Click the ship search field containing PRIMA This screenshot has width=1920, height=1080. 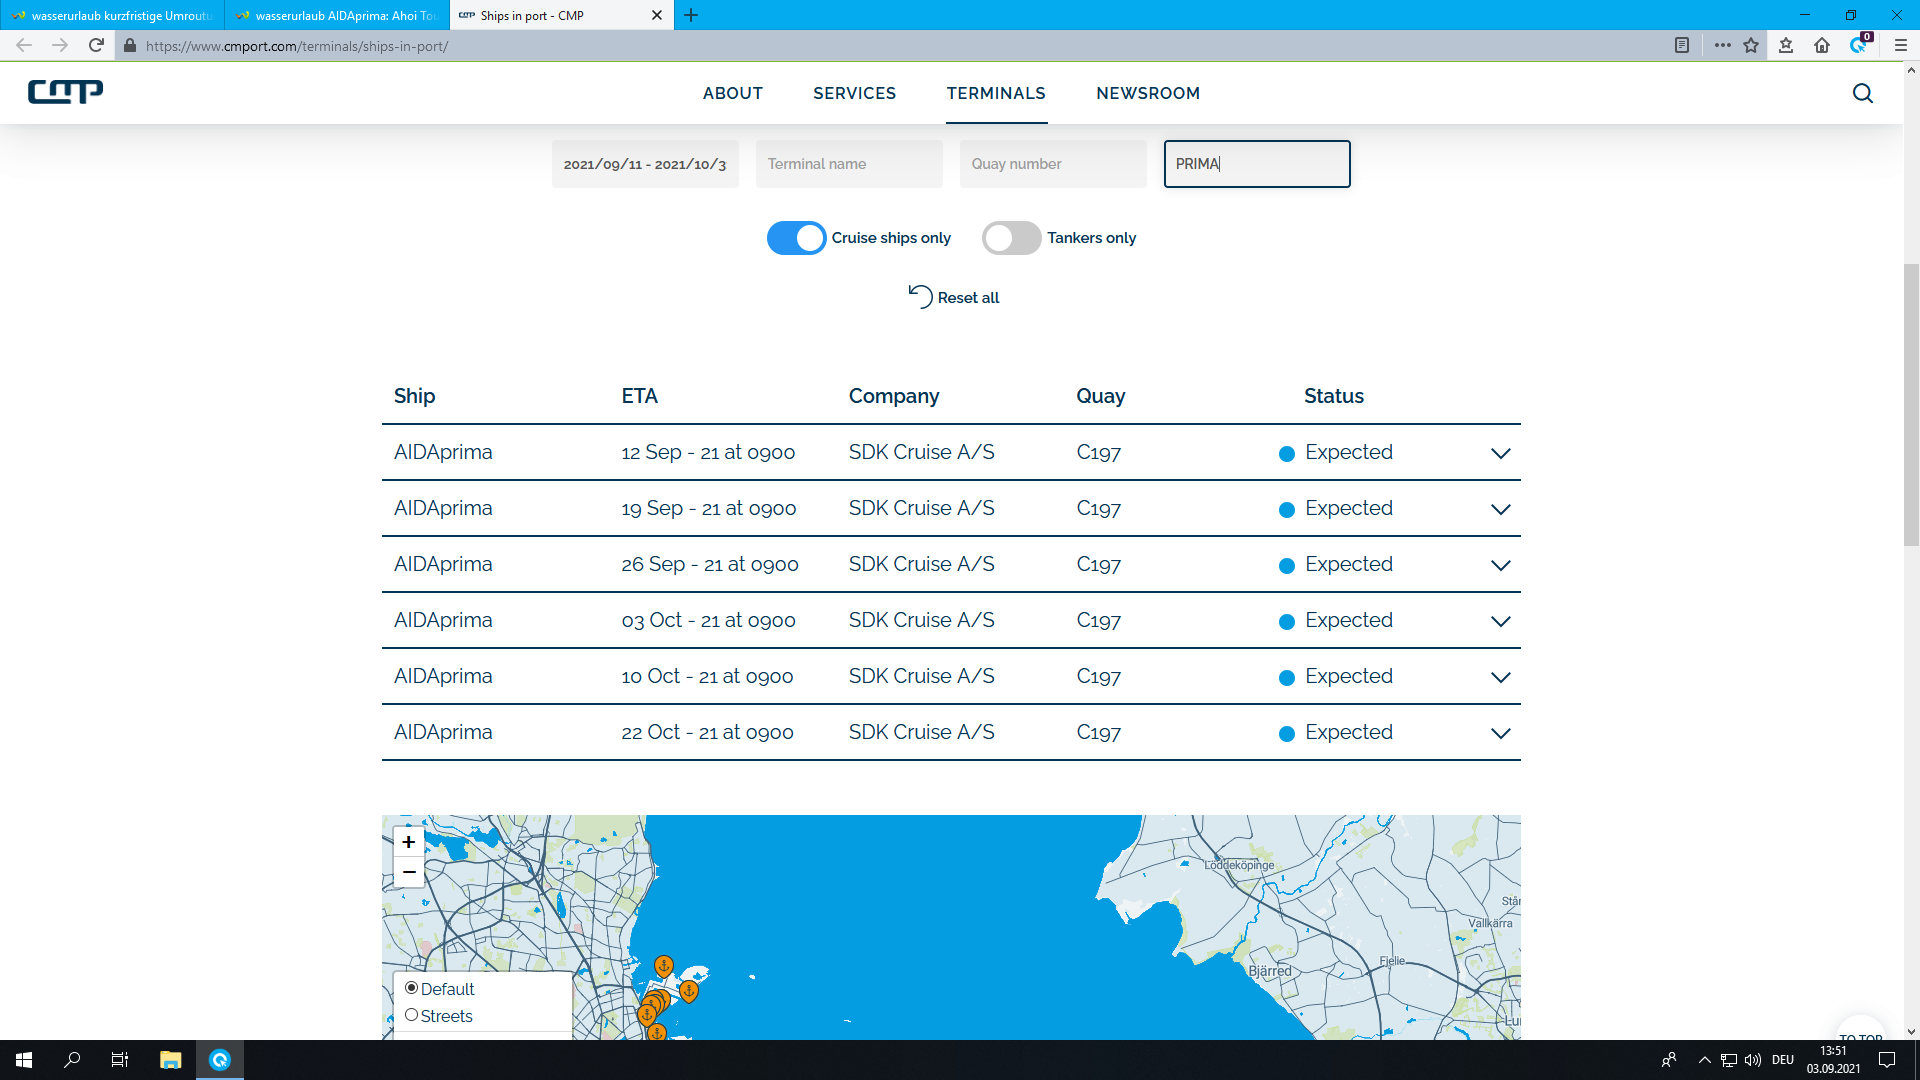(1257, 164)
